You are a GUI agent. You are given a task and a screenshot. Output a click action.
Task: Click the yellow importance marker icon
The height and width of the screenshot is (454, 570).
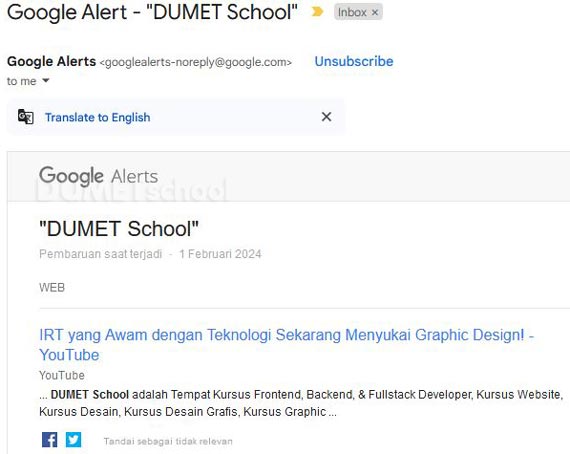[317, 12]
